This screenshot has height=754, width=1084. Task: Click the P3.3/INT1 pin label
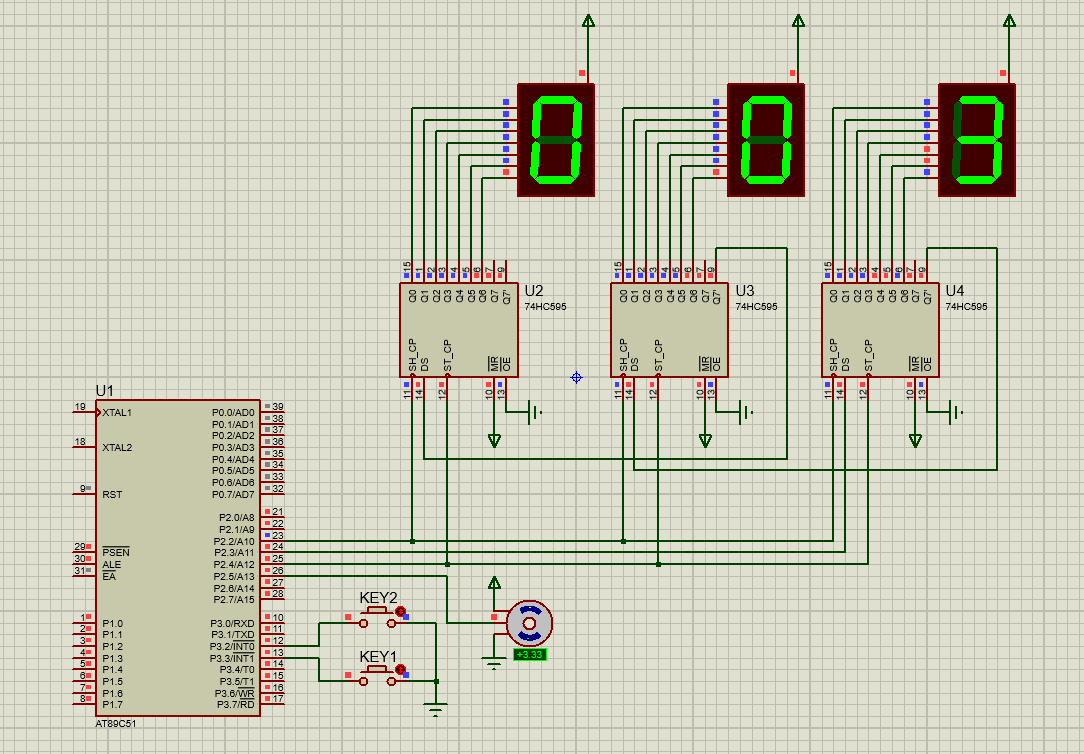click(x=232, y=659)
